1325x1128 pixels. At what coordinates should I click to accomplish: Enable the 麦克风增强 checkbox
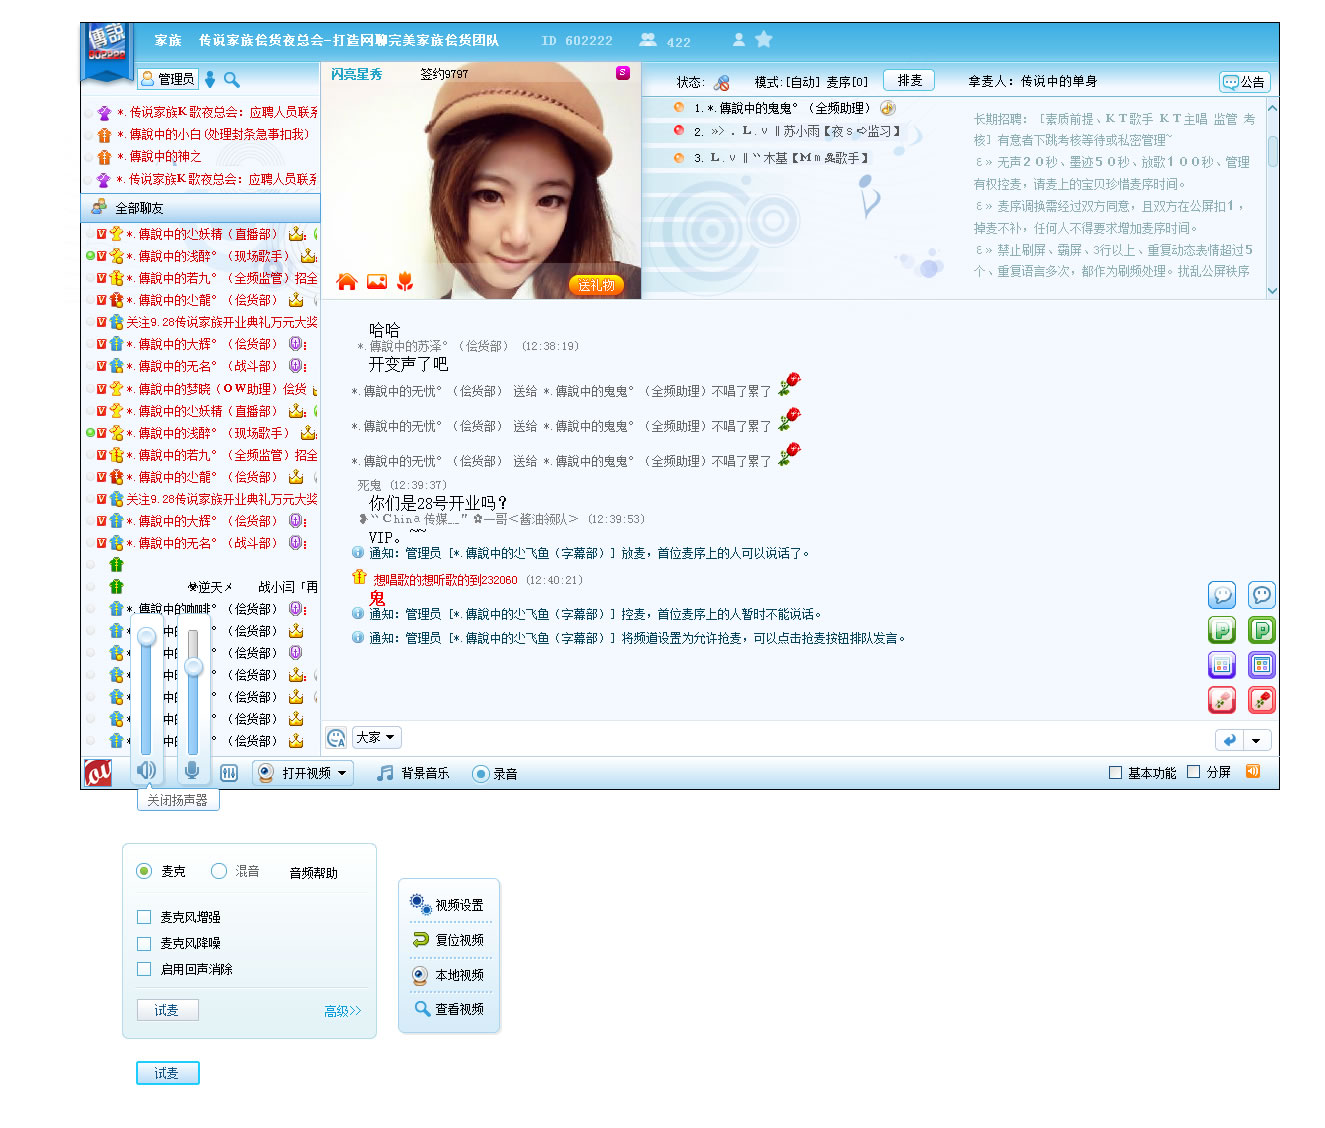click(x=144, y=917)
